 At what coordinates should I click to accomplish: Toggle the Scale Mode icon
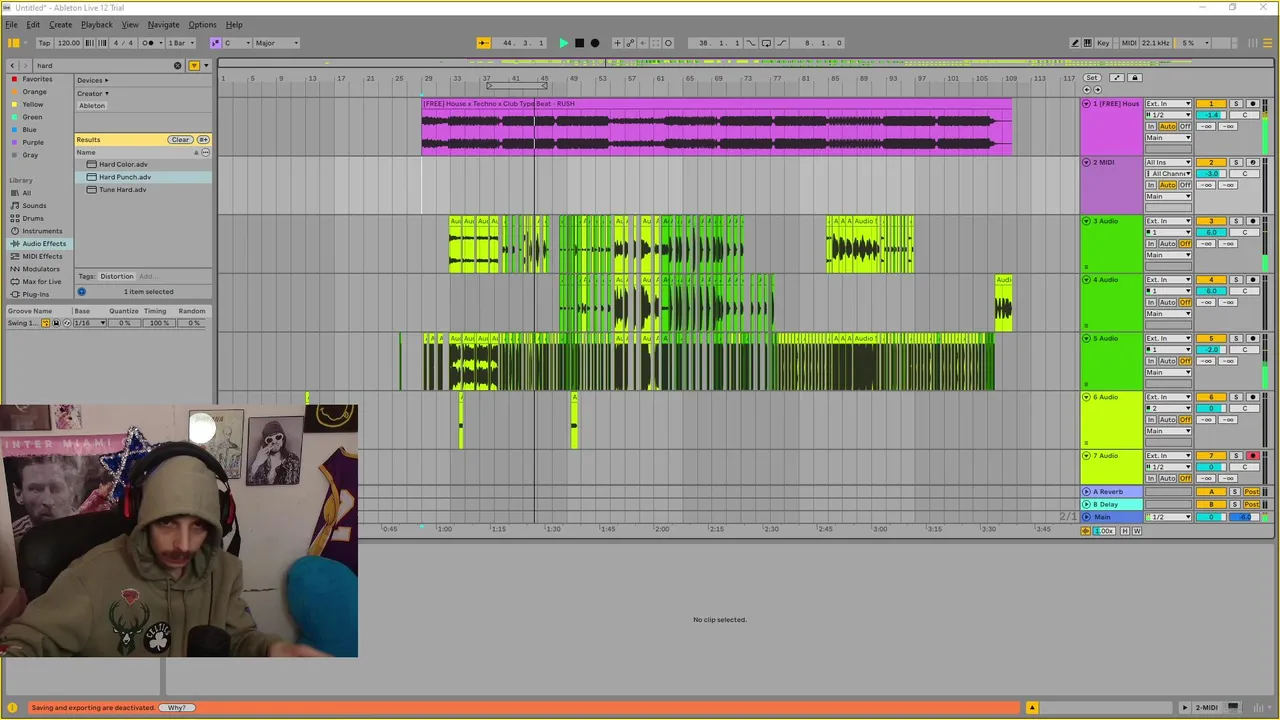pos(215,43)
